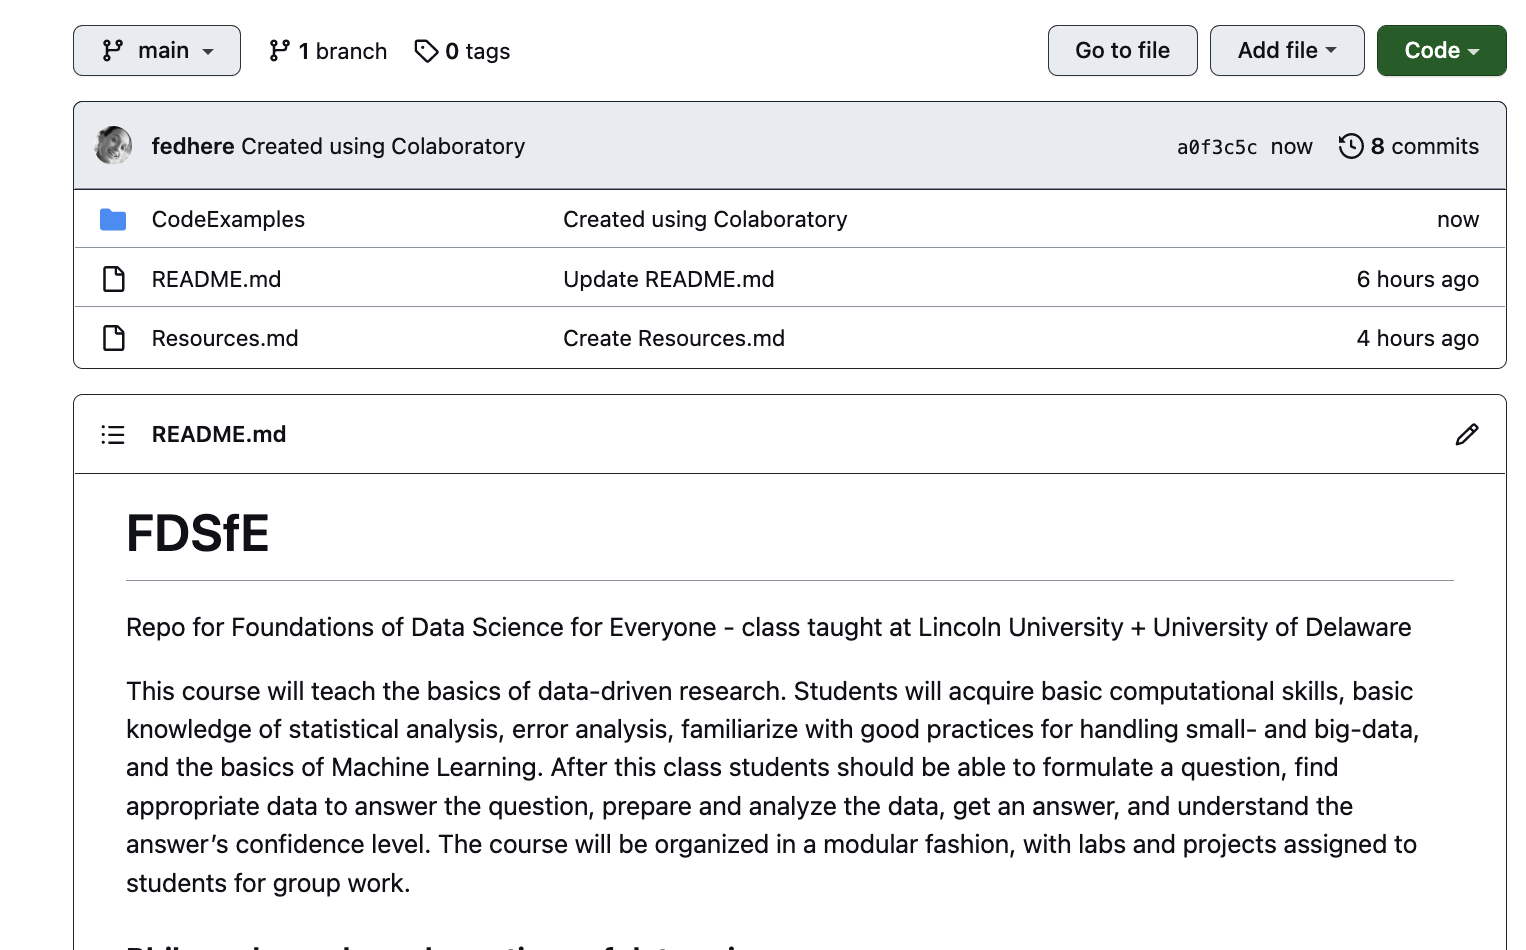Open the main branch switcher dropdown
Image resolution: width=1526 pixels, height=950 pixels.
pyautogui.click(x=157, y=51)
